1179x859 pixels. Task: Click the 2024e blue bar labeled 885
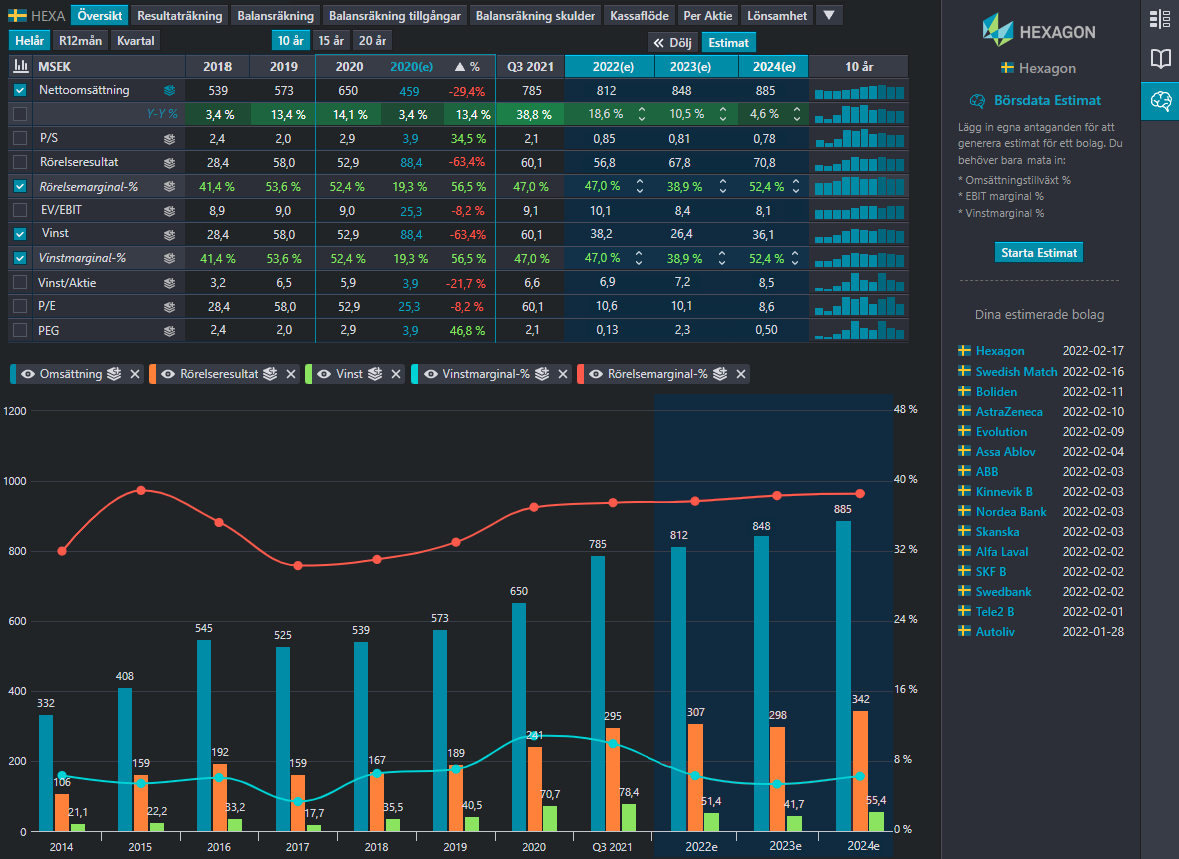[x=843, y=675]
